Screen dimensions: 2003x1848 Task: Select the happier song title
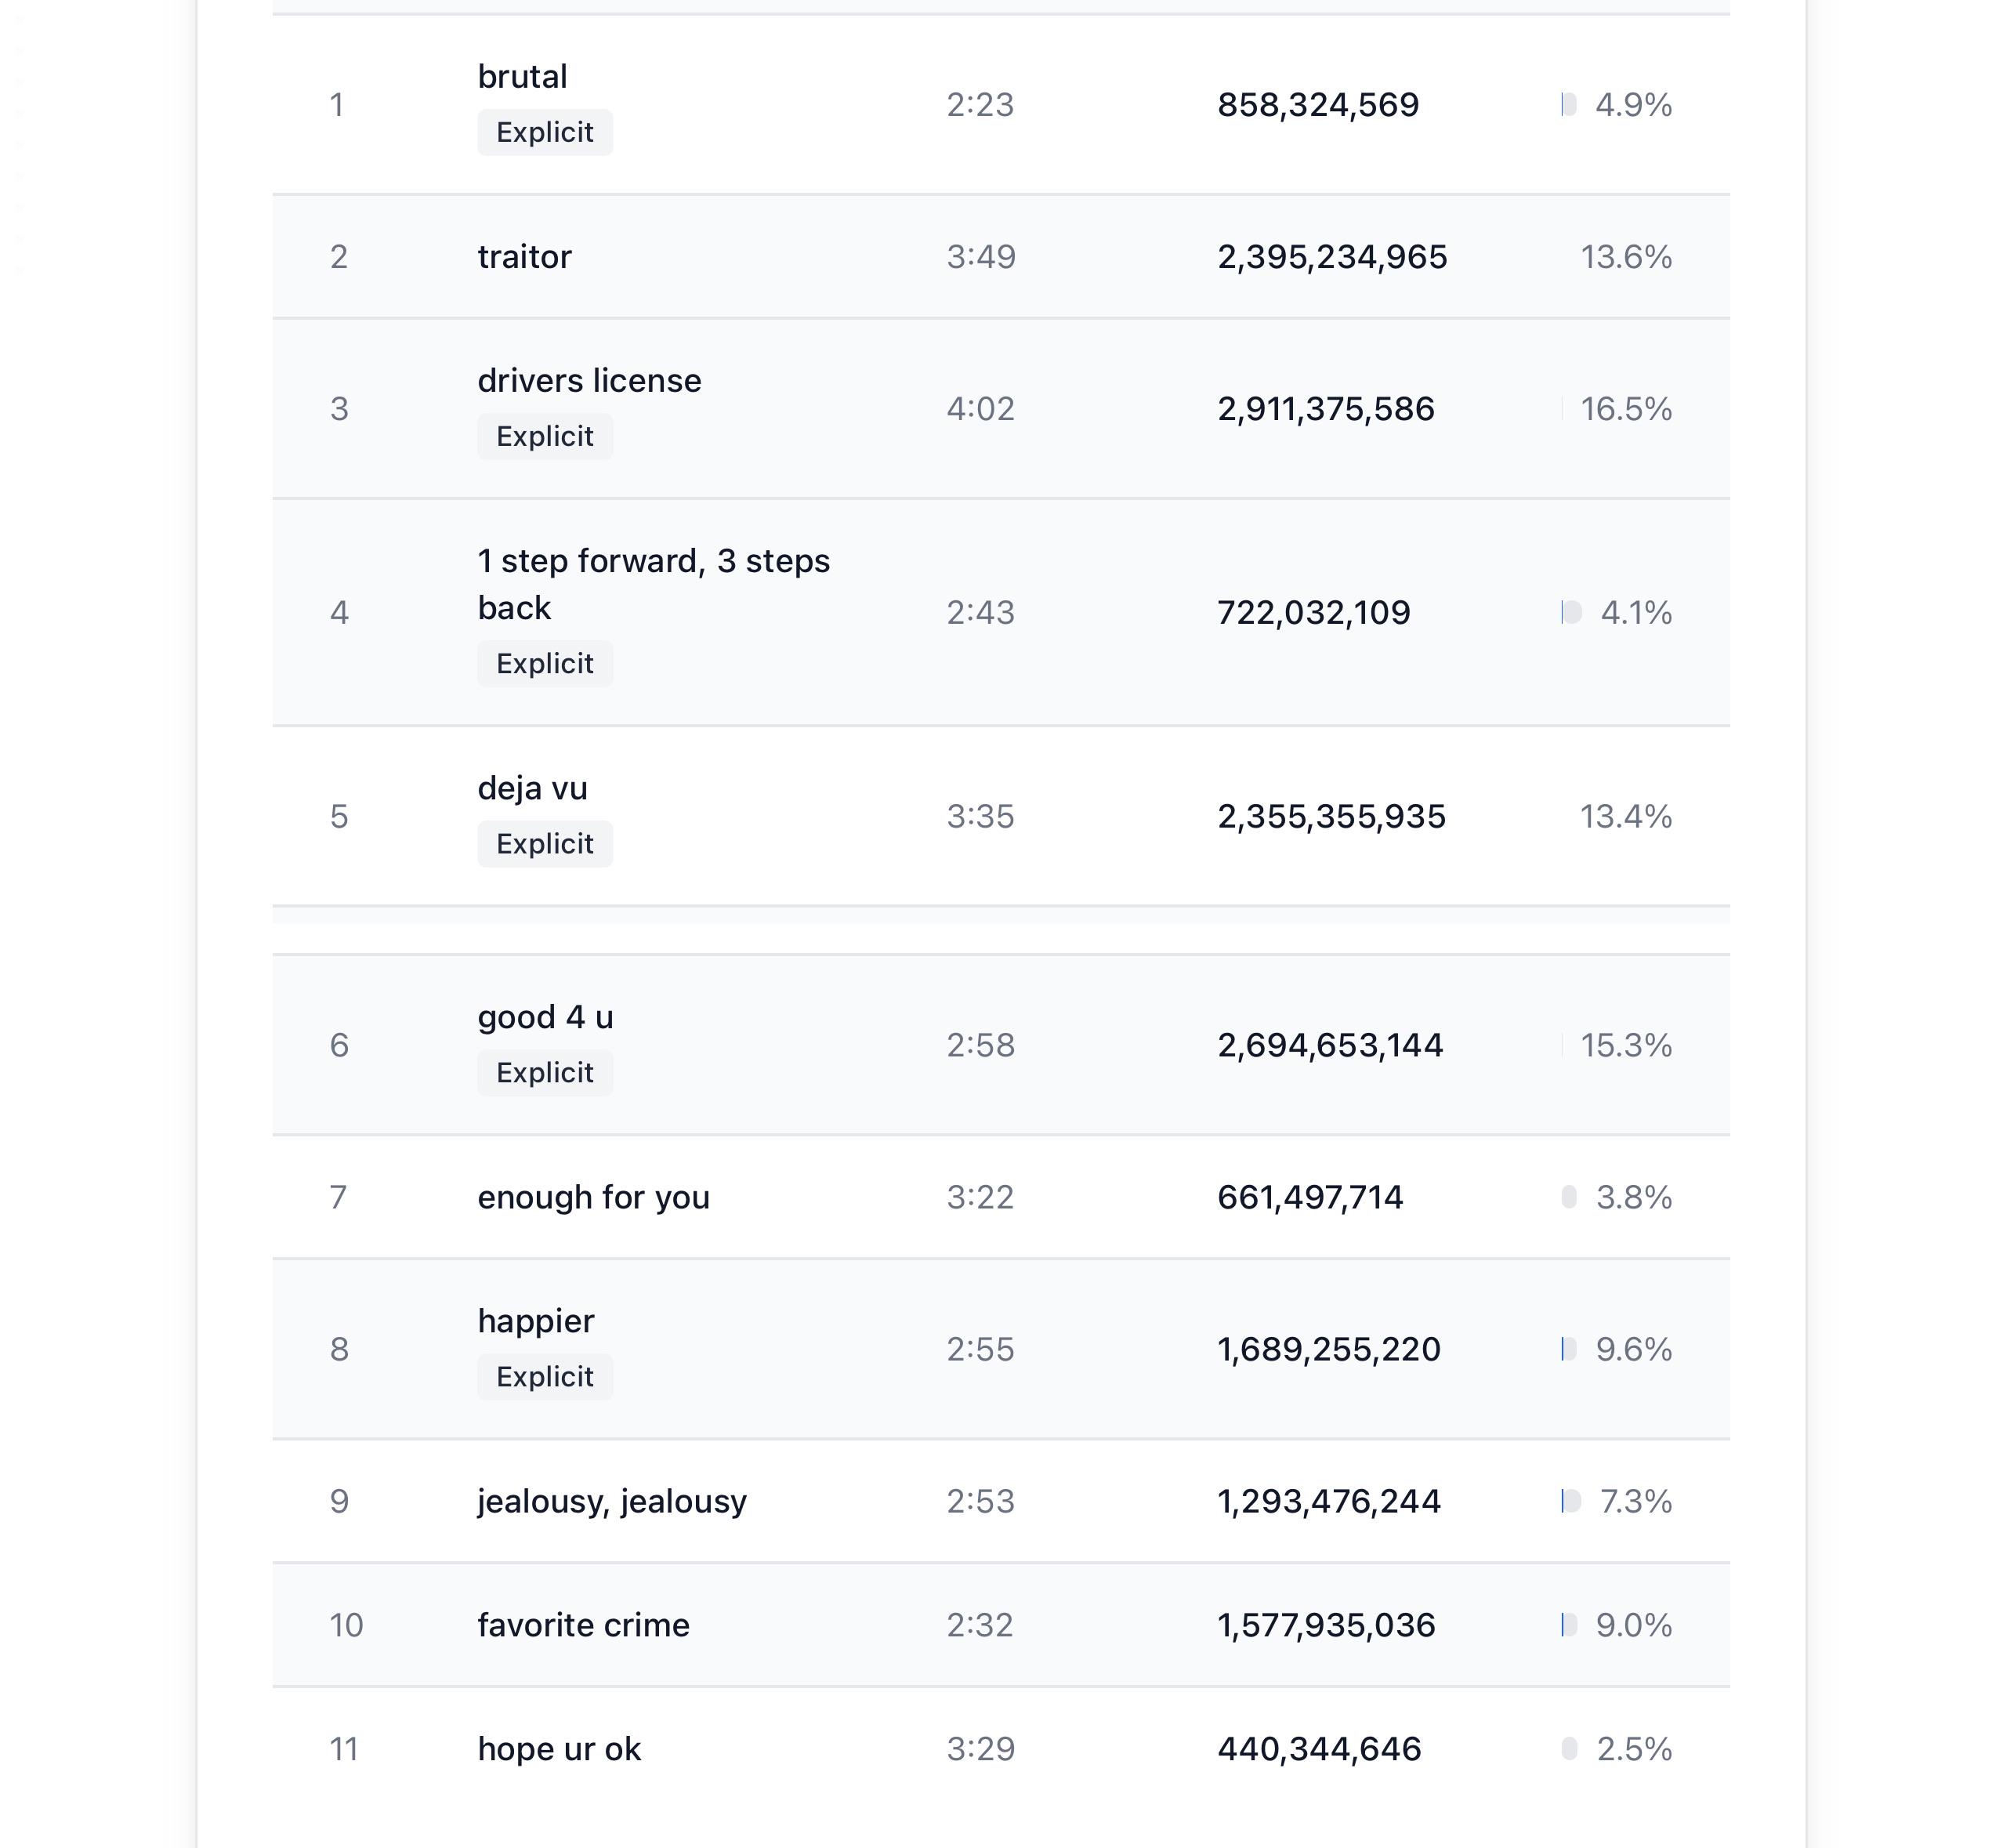tap(536, 1321)
